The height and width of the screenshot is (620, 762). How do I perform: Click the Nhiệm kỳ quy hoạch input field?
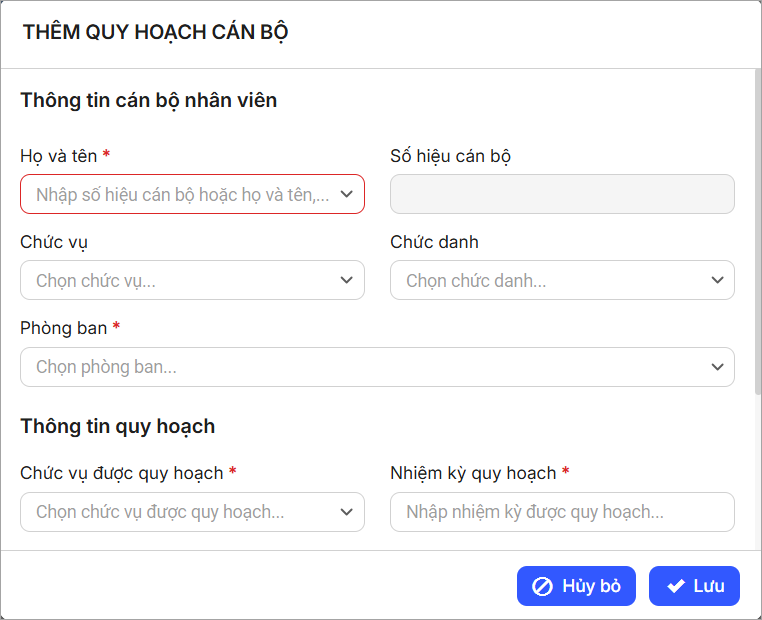click(x=562, y=512)
